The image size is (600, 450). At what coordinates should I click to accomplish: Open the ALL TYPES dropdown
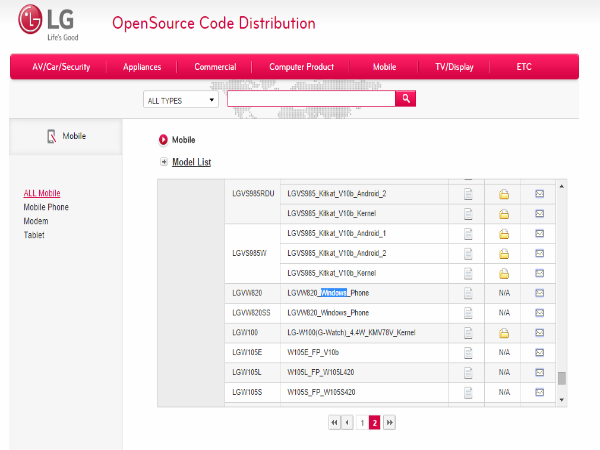point(181,100)
